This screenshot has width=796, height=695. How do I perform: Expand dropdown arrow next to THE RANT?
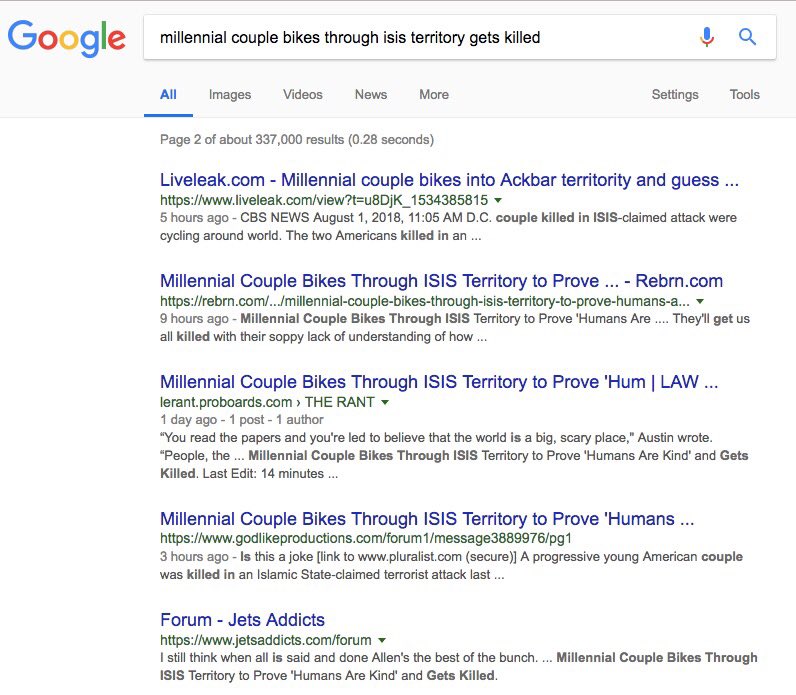pos(385,402)
